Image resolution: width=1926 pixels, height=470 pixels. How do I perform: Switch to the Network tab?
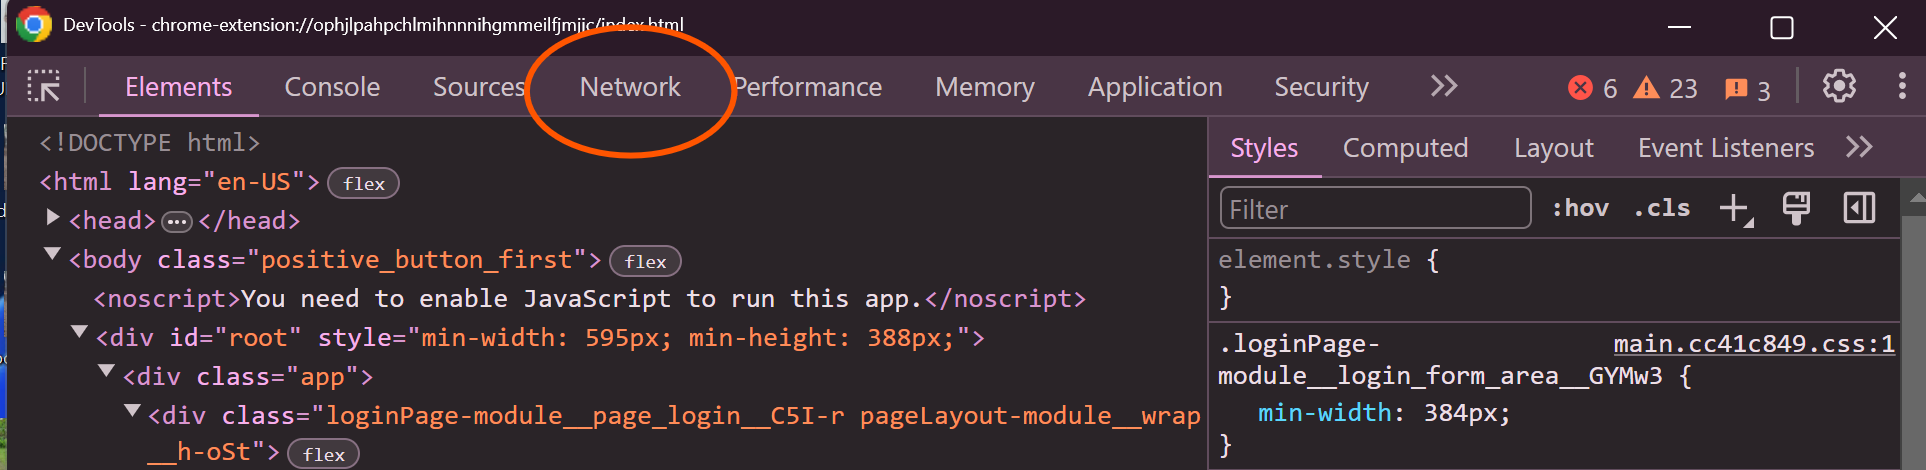click(x=630, y=87)
